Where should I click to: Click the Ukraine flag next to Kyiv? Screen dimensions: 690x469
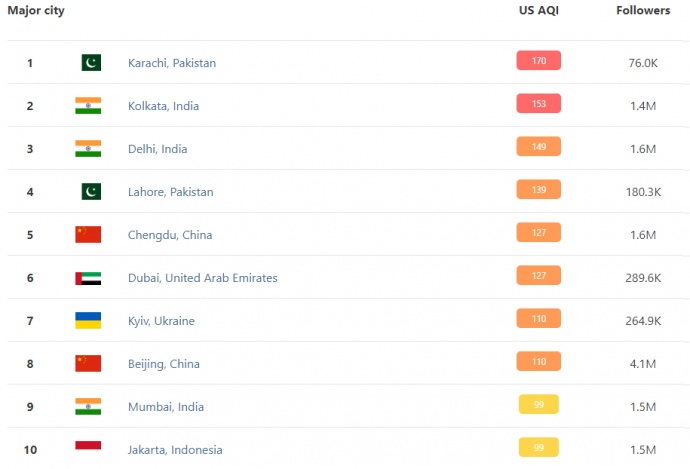coord(88,320)
